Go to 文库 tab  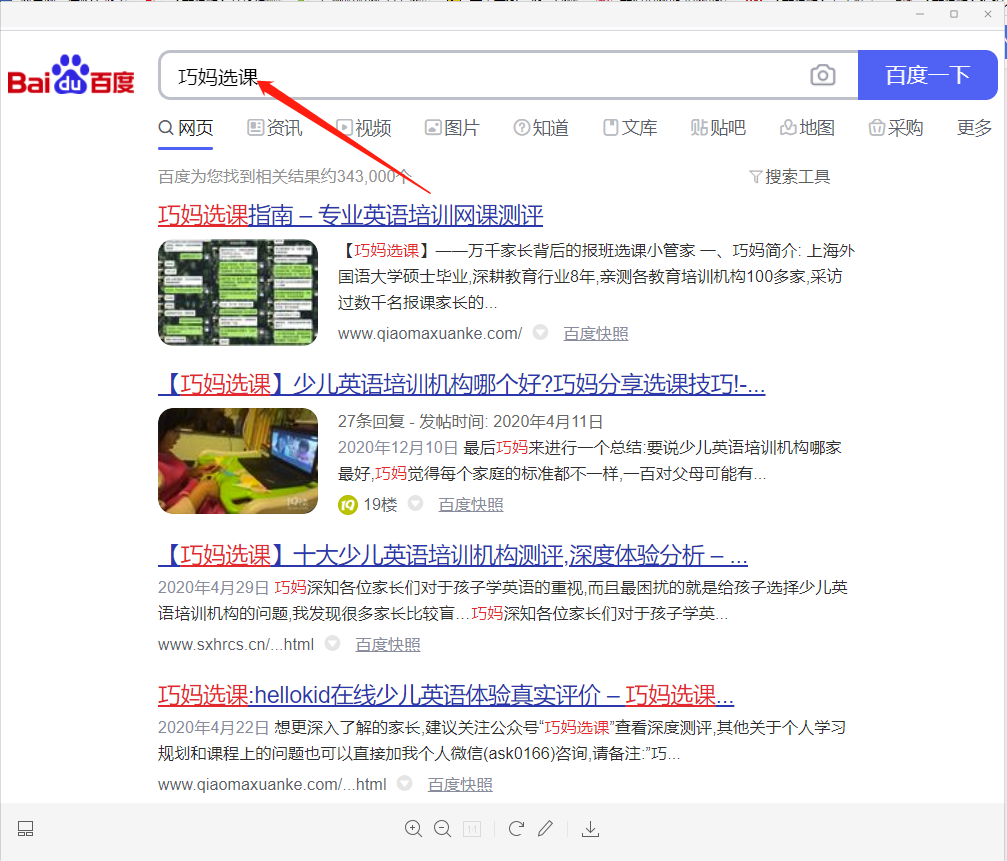(x=630, y=128)
